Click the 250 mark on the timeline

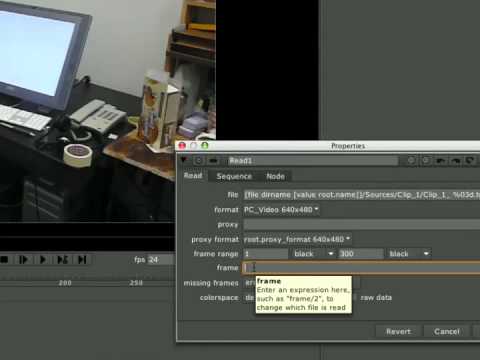click(136, 283)
